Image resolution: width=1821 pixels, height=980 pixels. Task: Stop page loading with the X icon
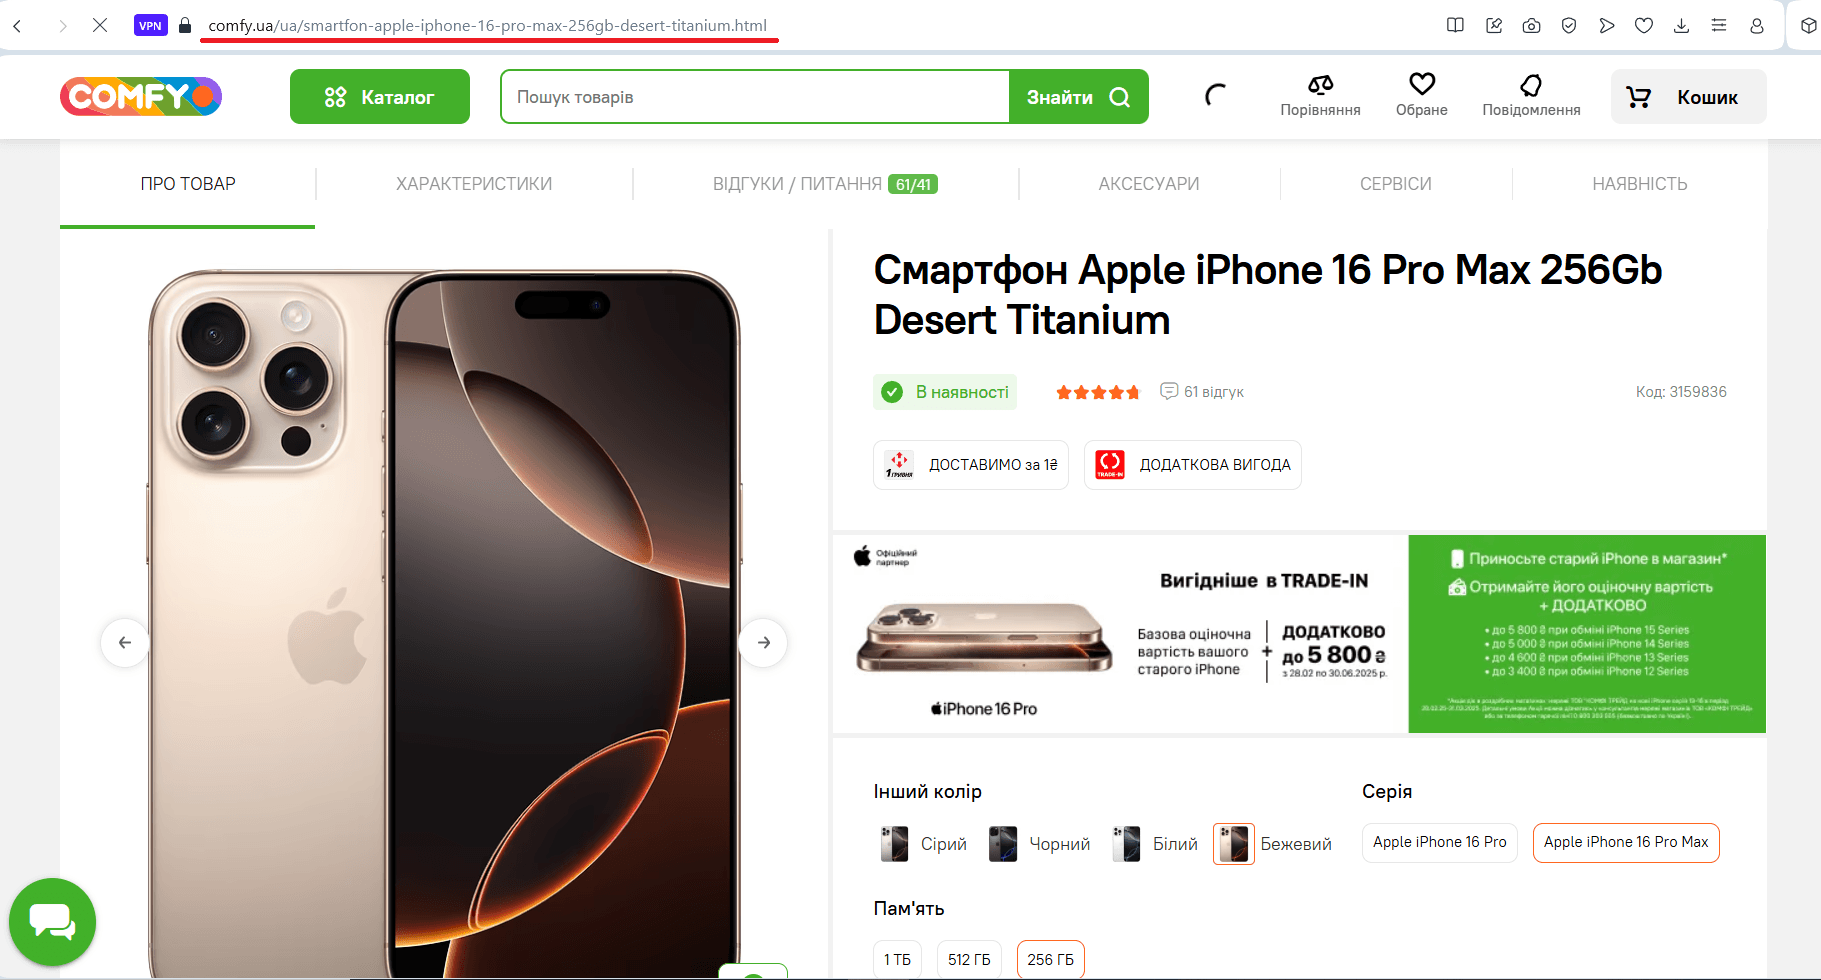(x=100, y=25)
